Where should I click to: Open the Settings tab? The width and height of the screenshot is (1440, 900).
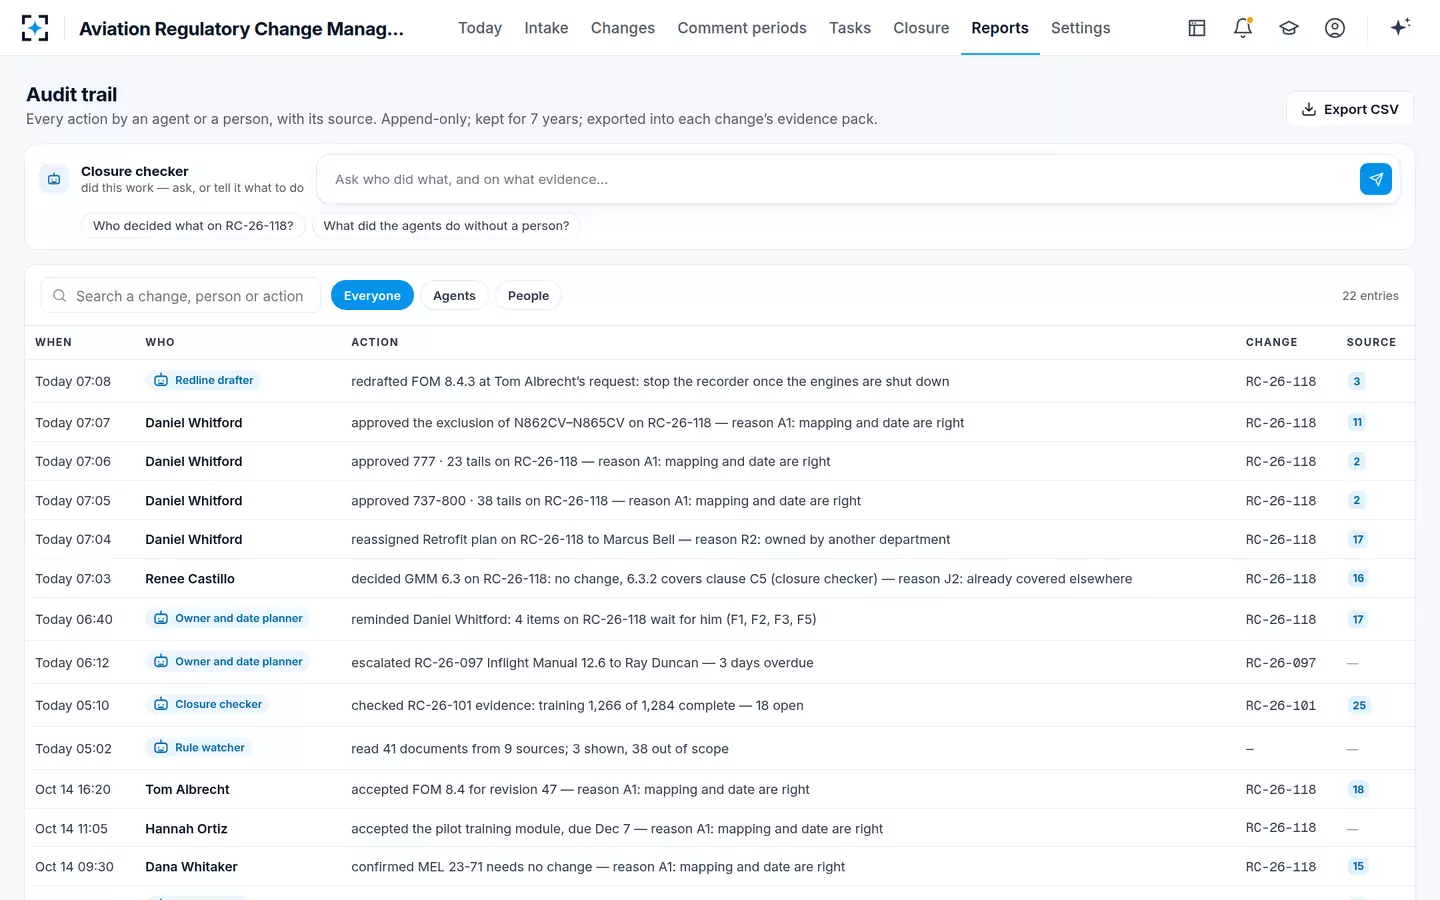click(1080, 28)
